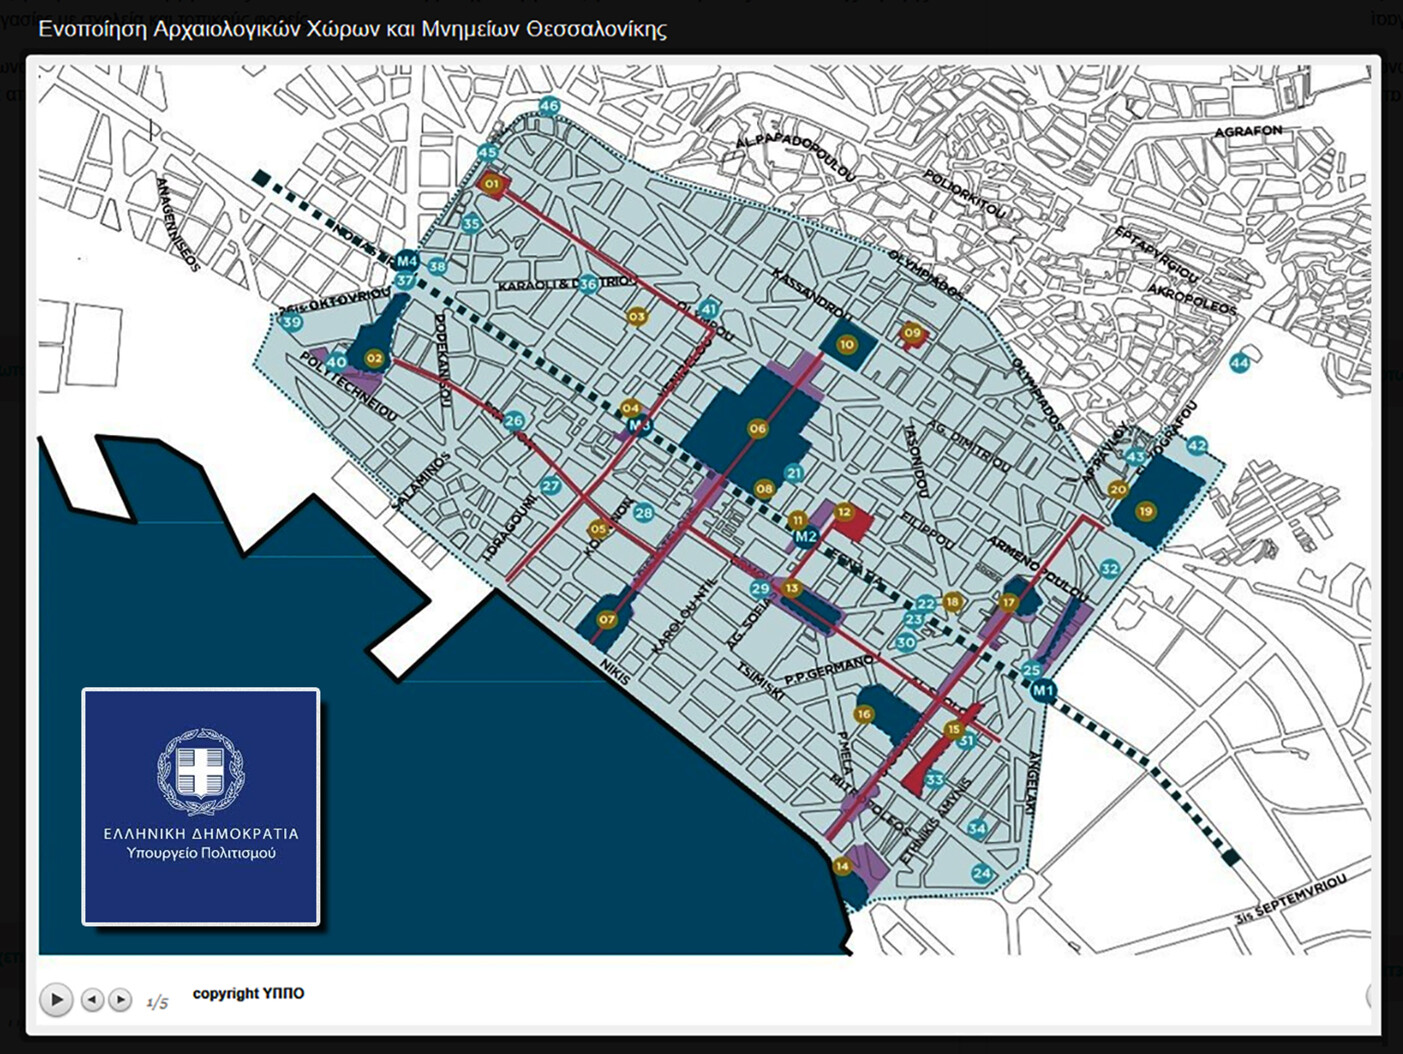Click the 1/5 slide counter

(x=157, y=1002)
